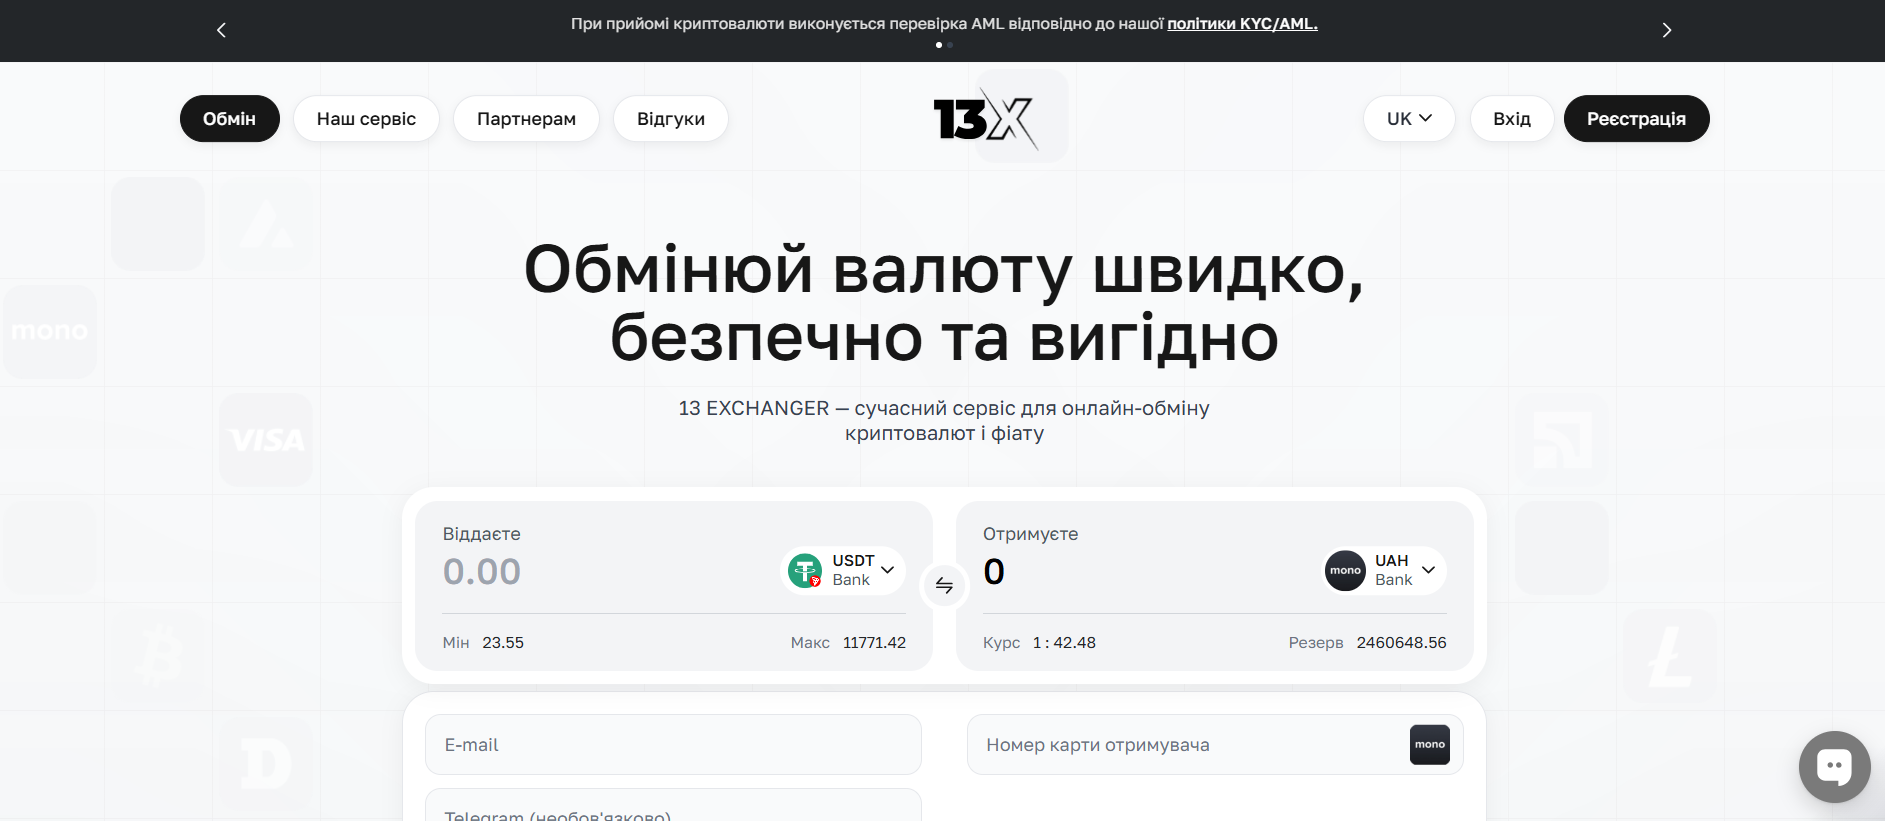Viewport: 1885px width, 821px height.
Task: Click the Вхід login button
Action: pyautogui.click(x=1511, y=119)
